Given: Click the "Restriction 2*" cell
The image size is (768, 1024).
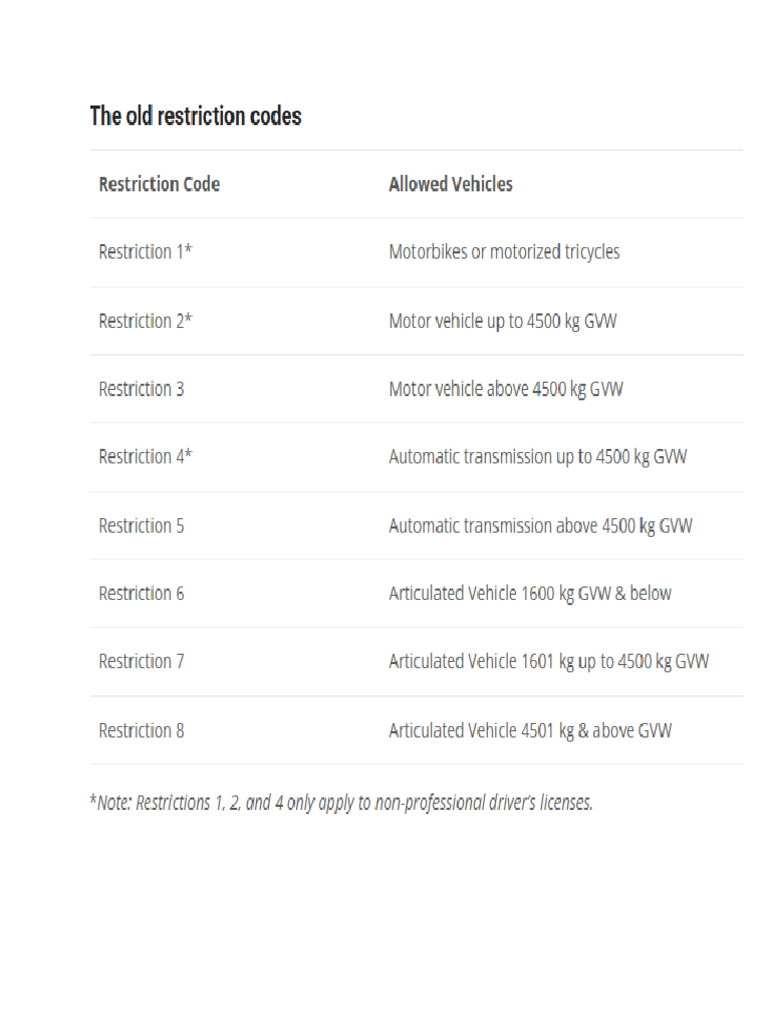Looking at the screenshot, I should (145, 321).
